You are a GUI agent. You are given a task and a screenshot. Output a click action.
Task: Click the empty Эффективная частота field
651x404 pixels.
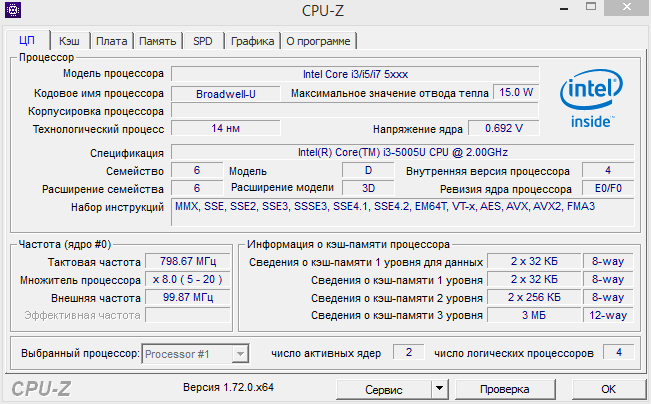pyautogui.click(x=188, y=315)
